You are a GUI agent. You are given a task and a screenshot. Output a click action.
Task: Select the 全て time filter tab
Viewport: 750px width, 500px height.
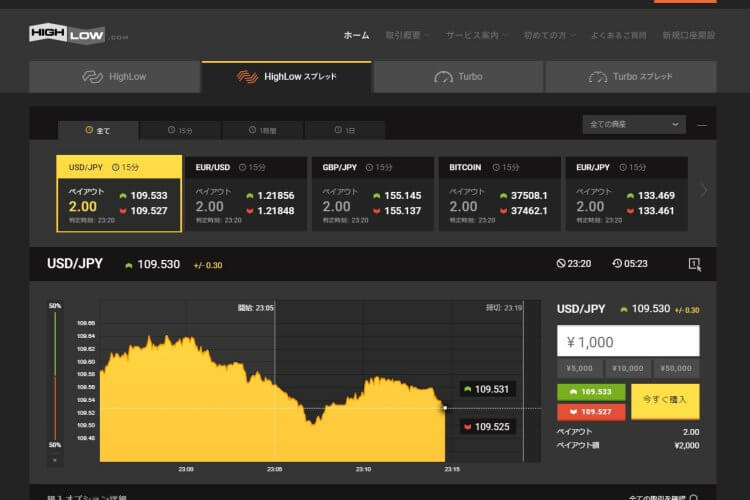coord(98,130)
